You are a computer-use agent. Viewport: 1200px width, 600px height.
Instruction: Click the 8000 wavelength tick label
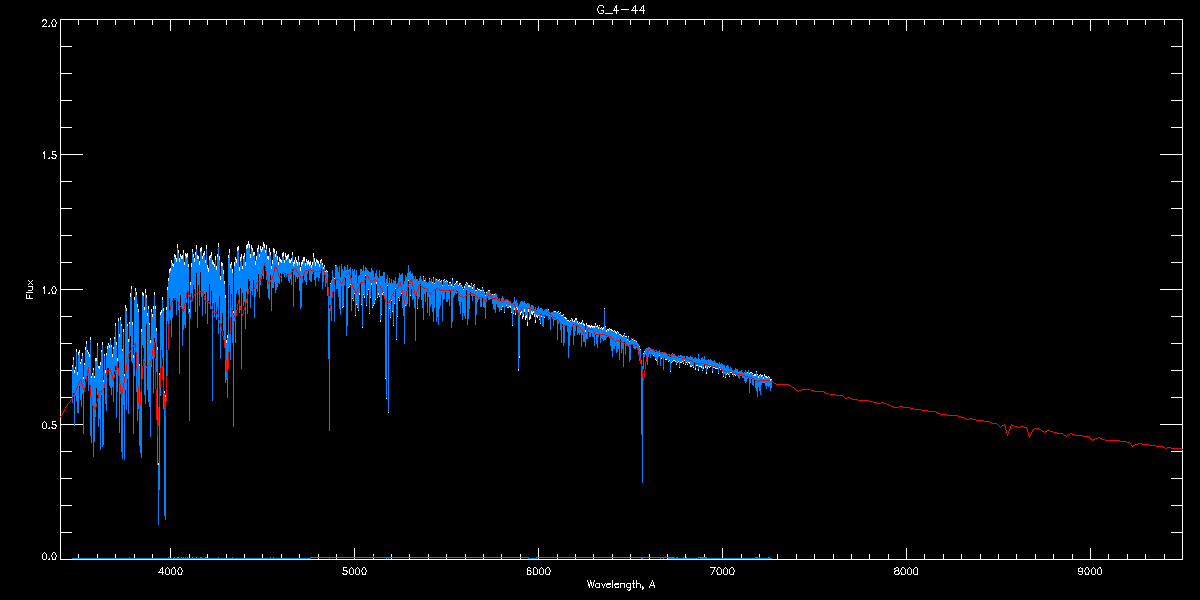[906, 571]
